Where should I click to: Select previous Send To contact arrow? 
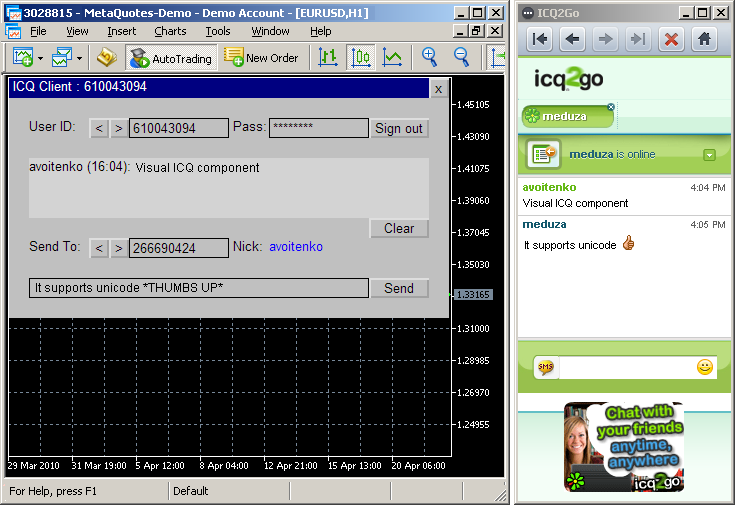coord(99,248)
